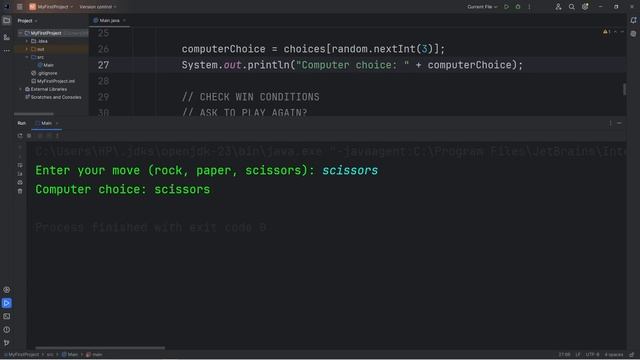640x360 pixels.
Task: Print the console output
Action: (20, 182)
